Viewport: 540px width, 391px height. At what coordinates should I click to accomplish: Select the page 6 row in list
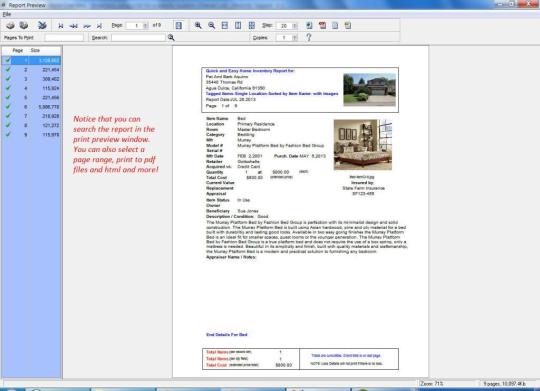point(32,107)
